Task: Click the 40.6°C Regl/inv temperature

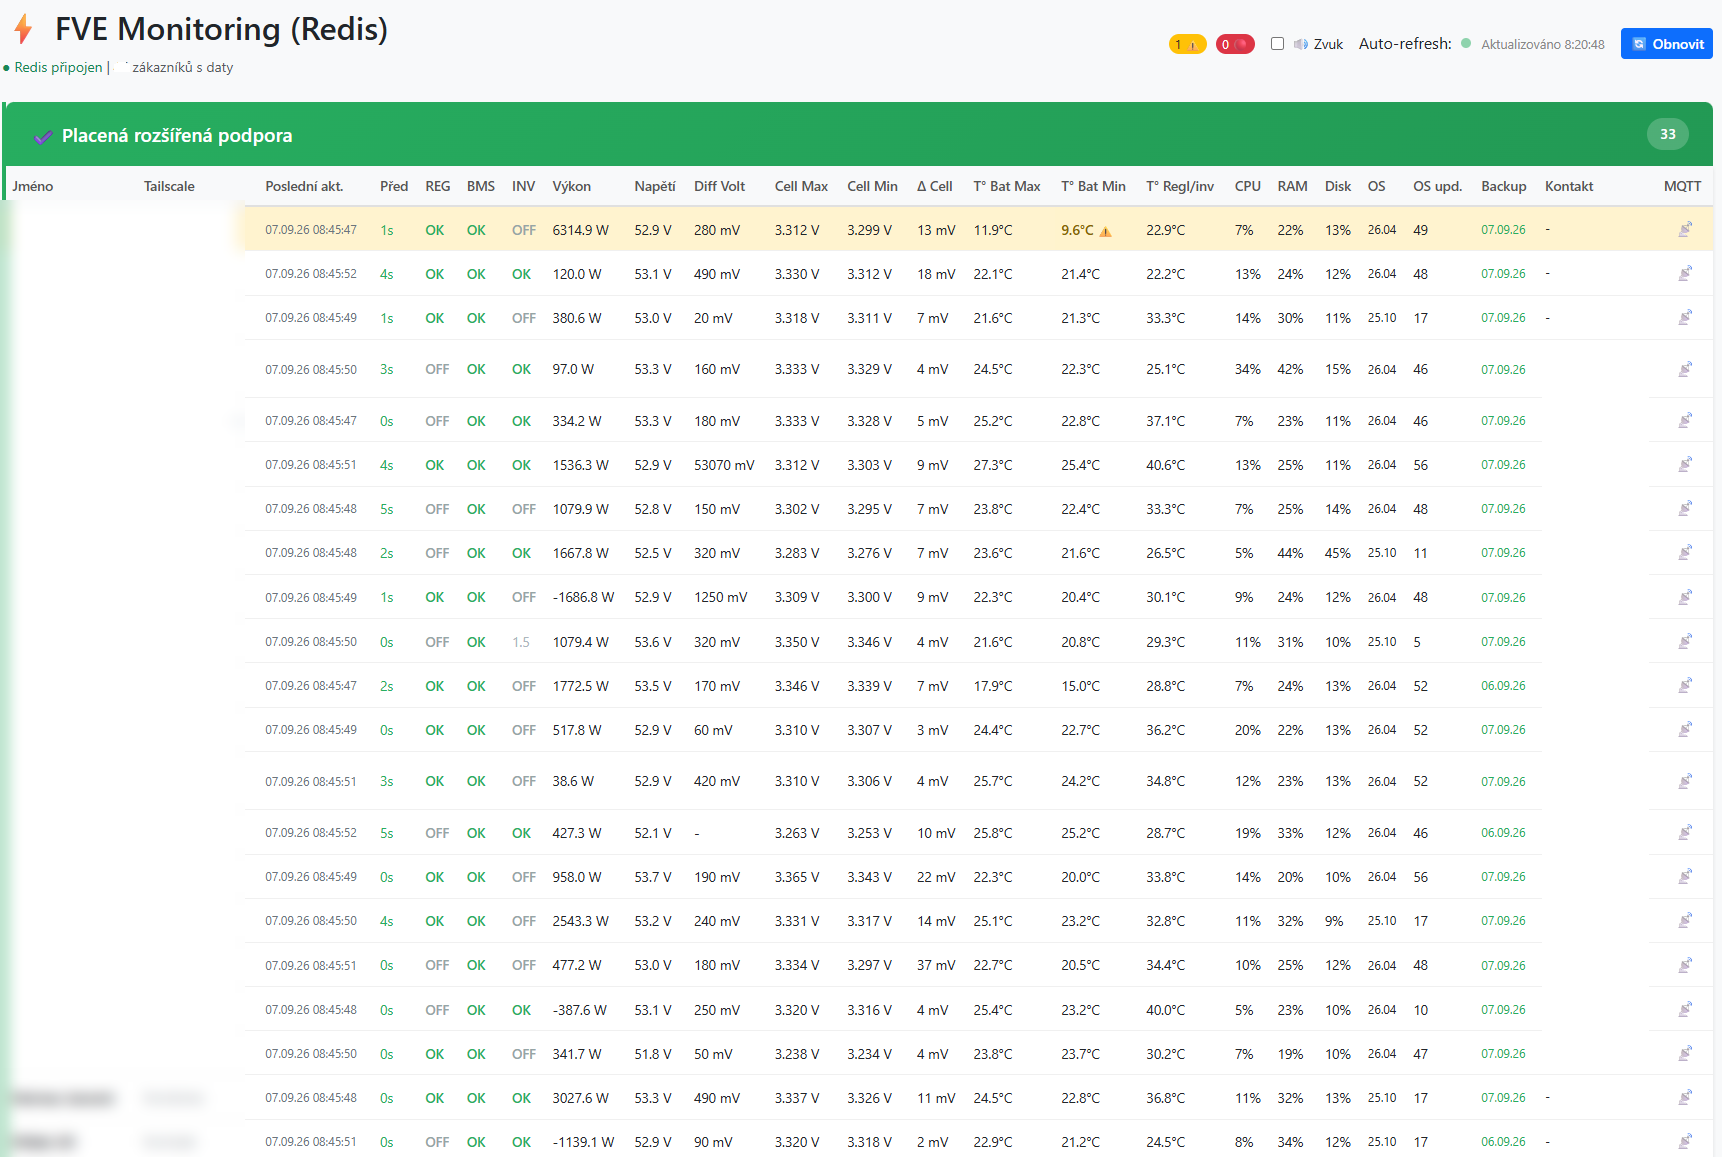Action: (x=1165, y=465)
